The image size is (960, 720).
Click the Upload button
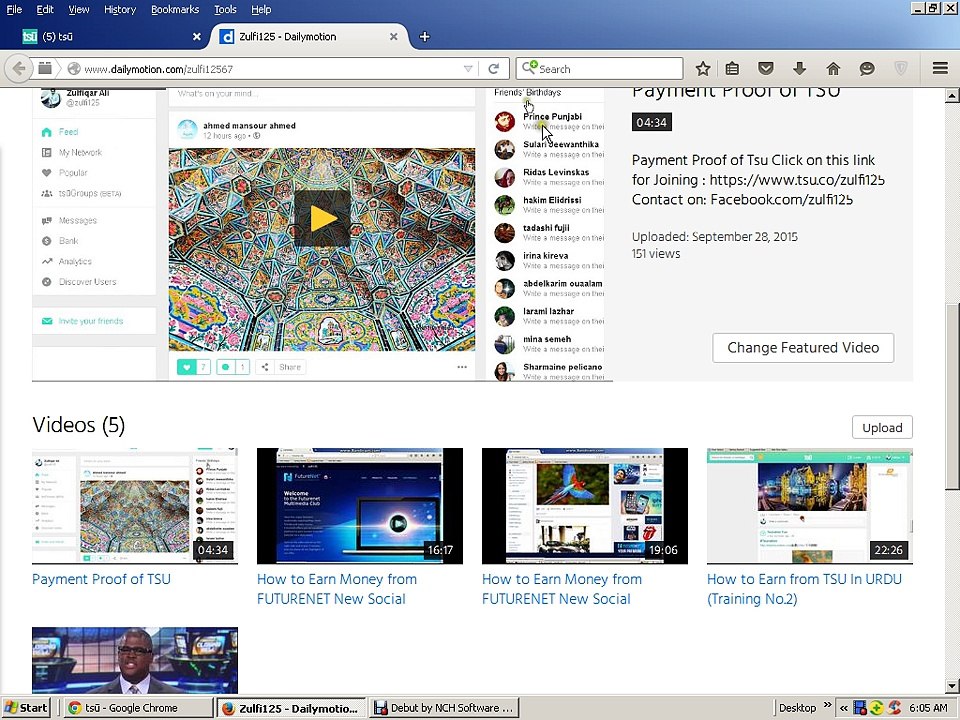tap(882, 427)
